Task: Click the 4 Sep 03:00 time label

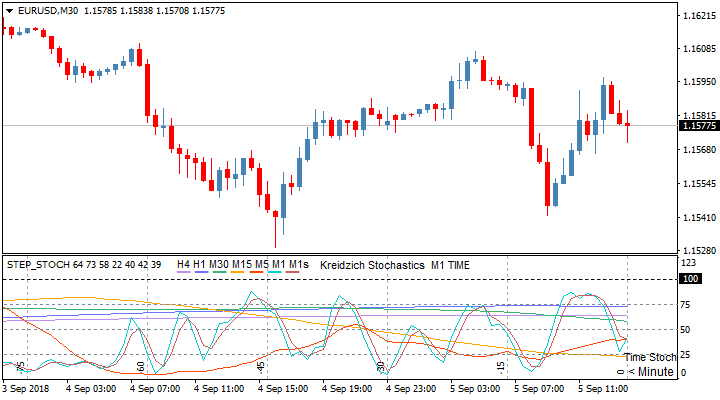Action: (x=91, y=389)
